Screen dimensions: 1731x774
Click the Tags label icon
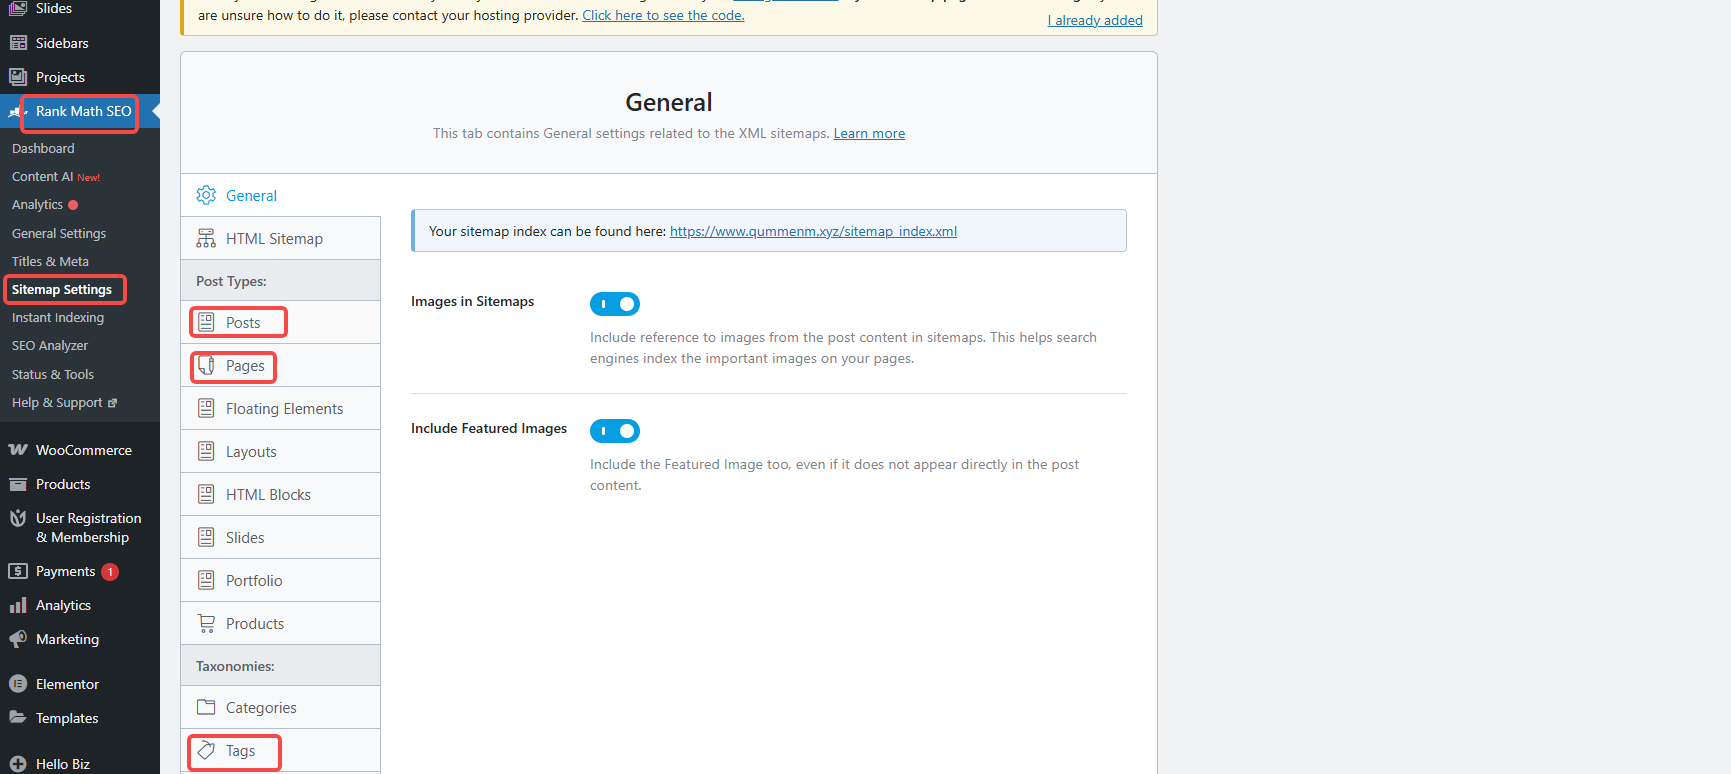point(206,750)
